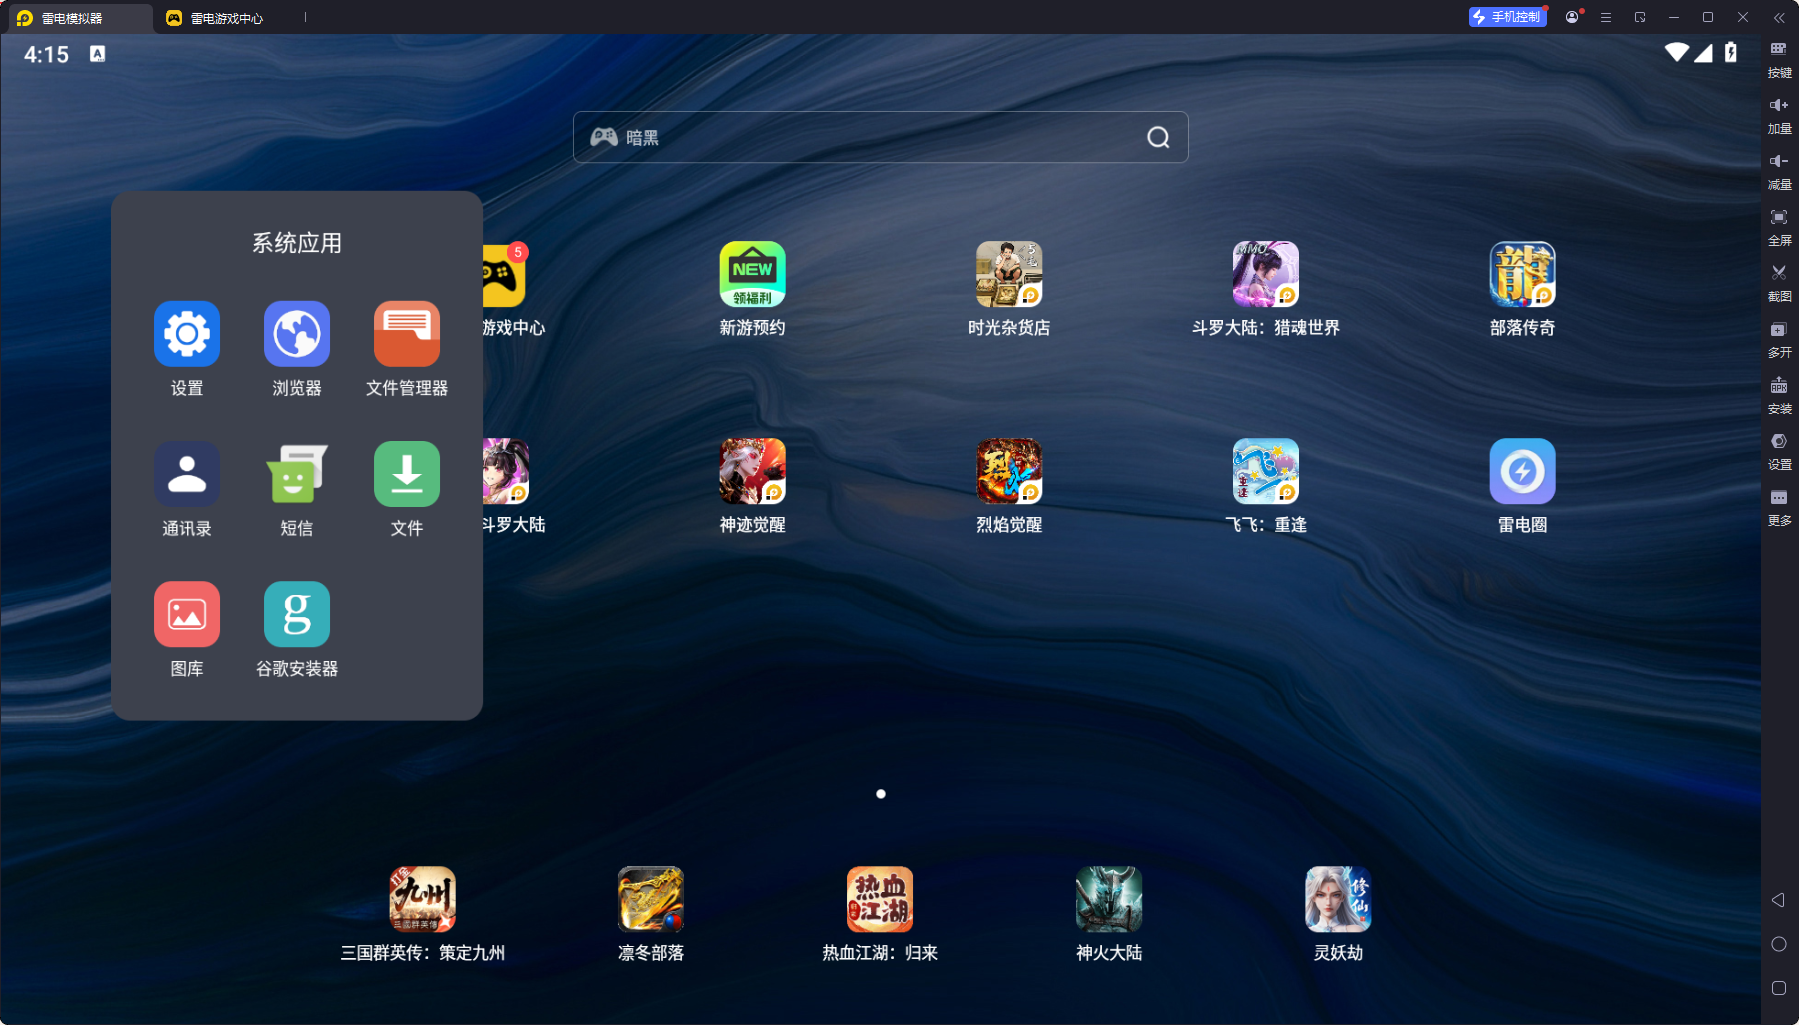Screen dimensions: 1799x1025
Task: Open the 图库 gallery app
Action: point(187,614)
